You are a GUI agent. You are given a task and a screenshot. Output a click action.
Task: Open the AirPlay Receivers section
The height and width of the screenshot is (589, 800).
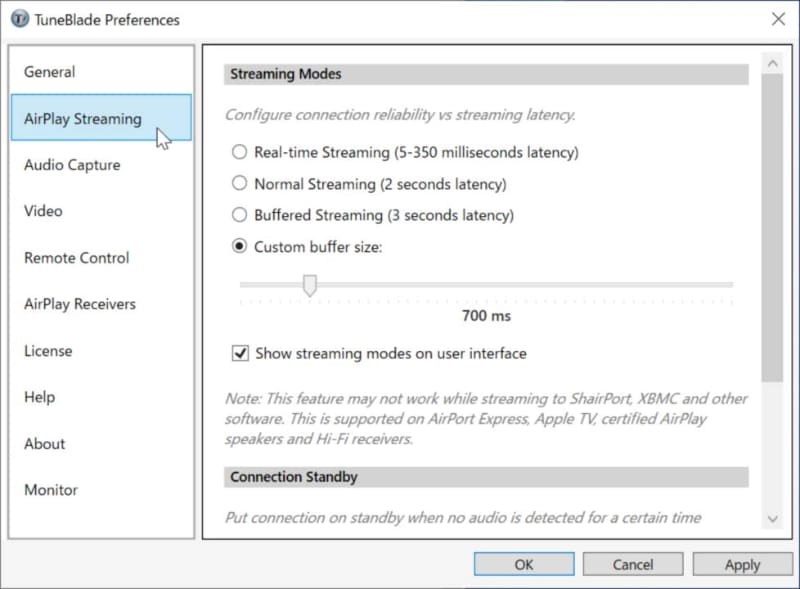(101, 304)
